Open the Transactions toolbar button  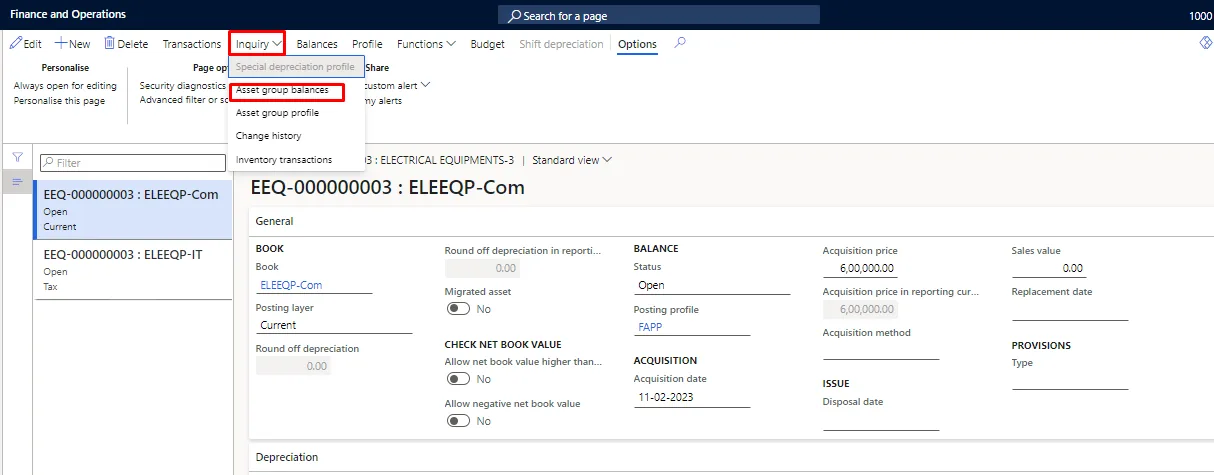point(192,44)
